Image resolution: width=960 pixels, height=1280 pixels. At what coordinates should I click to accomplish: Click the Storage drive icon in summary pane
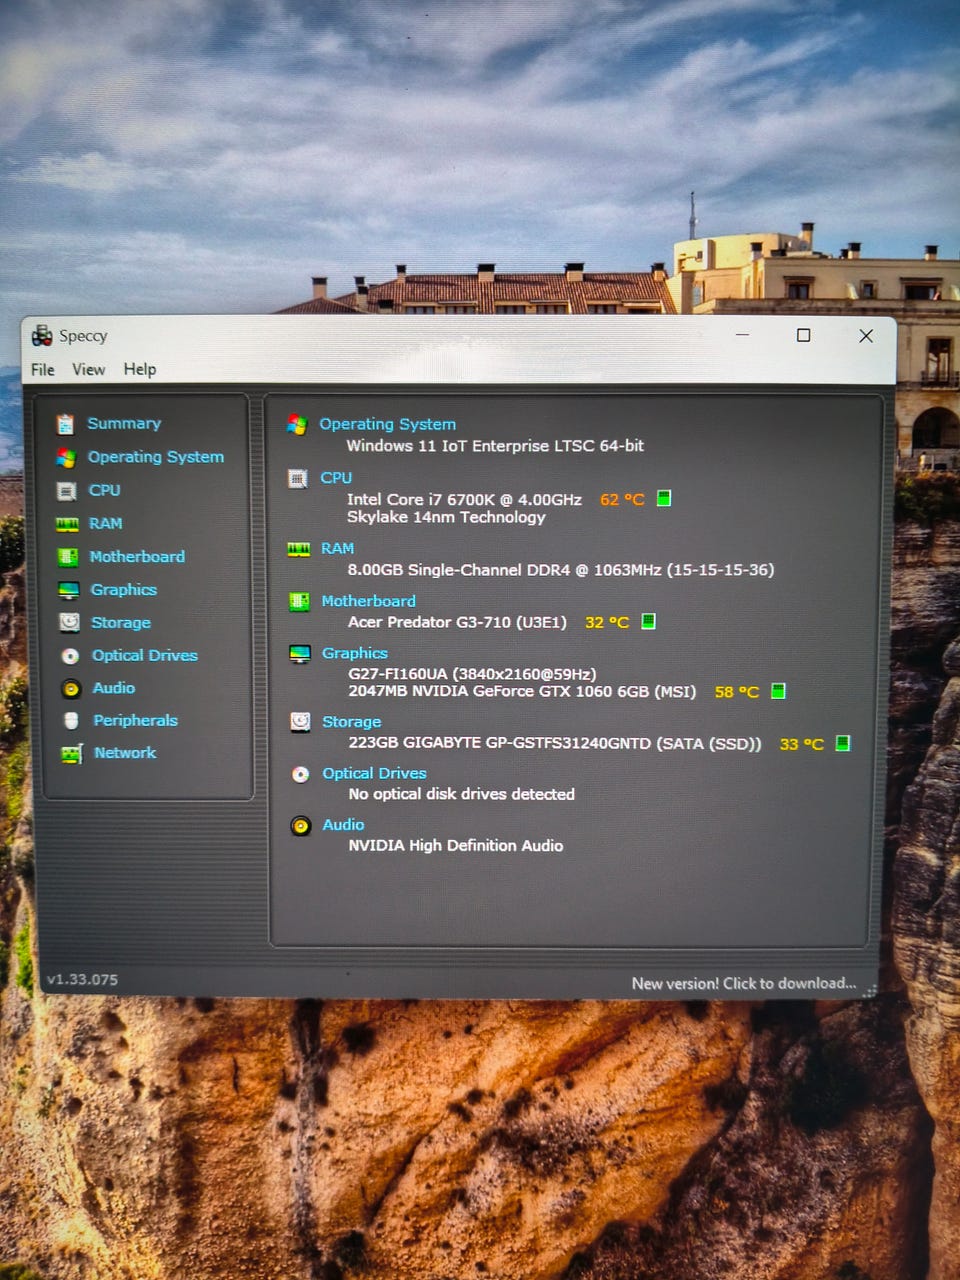(300, 722)
